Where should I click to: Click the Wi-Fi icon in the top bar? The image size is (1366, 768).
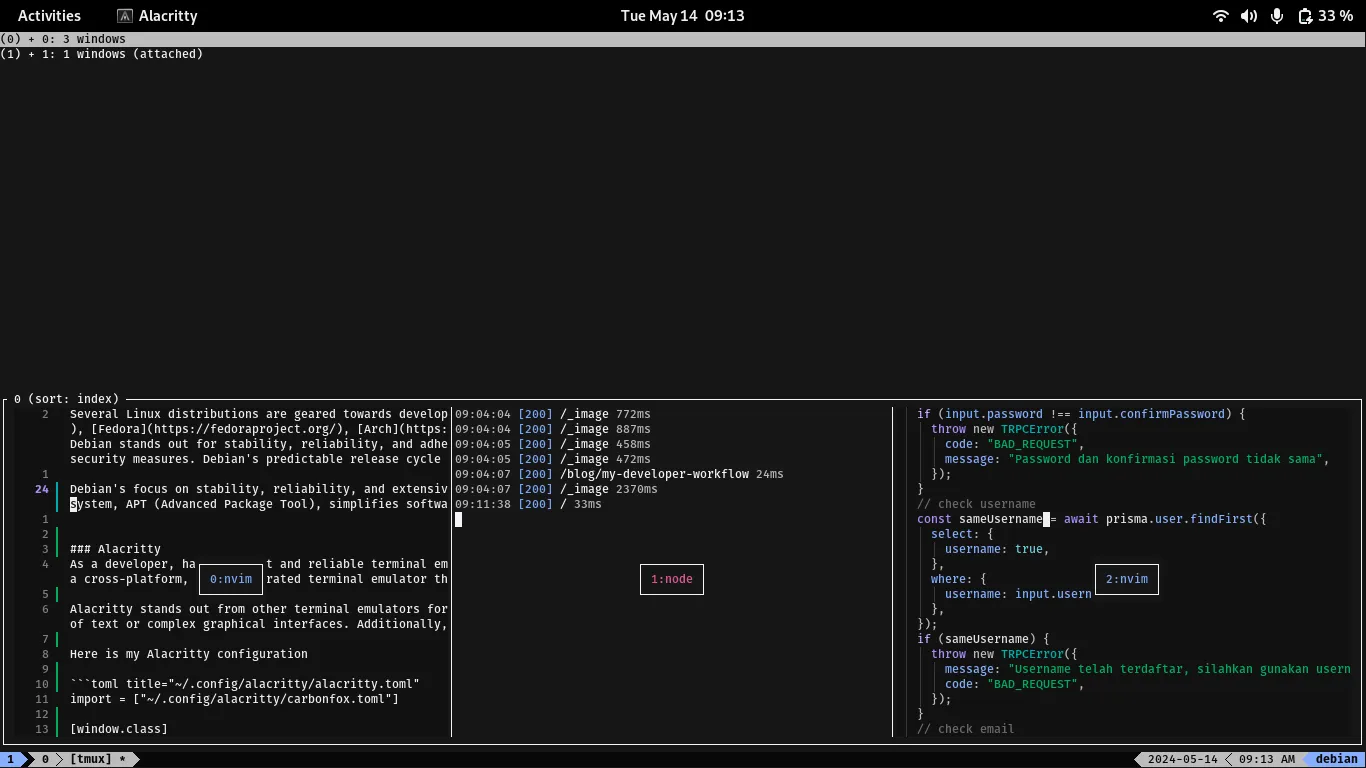click(x=1220, y=15)
